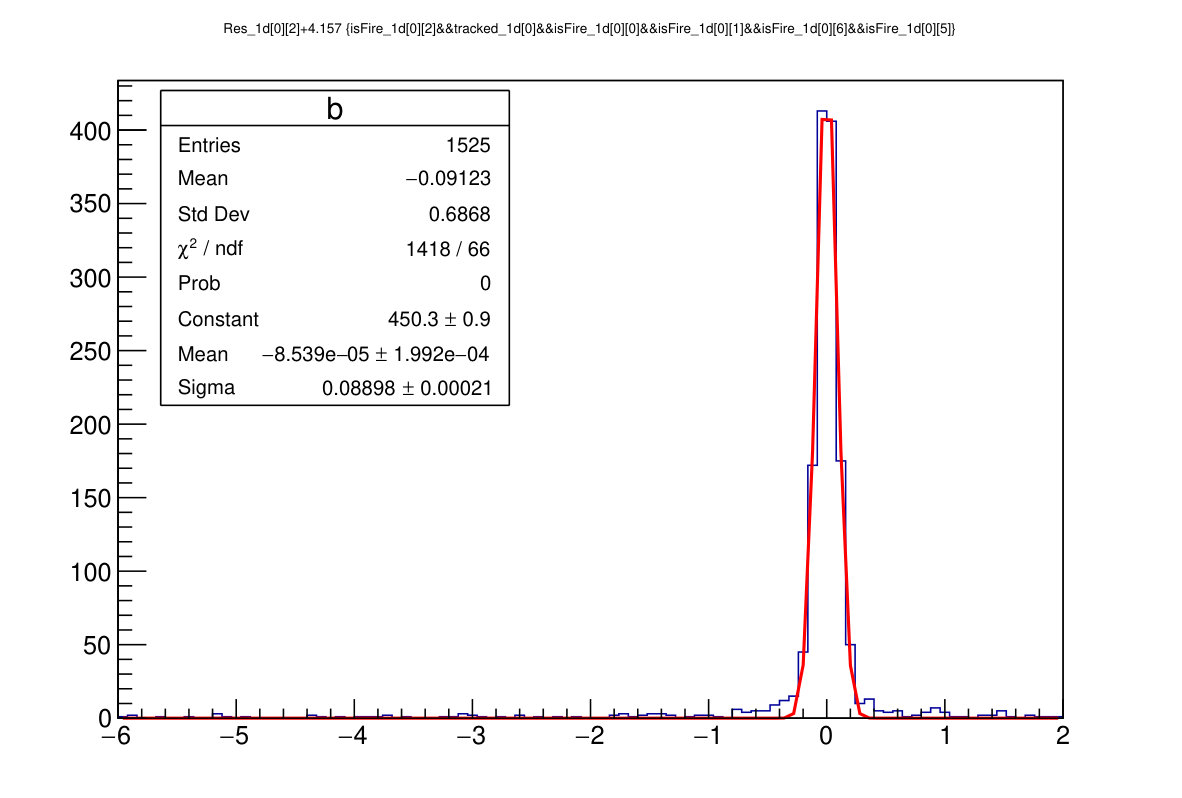Image resolution: width=1182 pixels, height=798 pixels.
Task: Click the x-axis label 1
Action: coord(945,735)
